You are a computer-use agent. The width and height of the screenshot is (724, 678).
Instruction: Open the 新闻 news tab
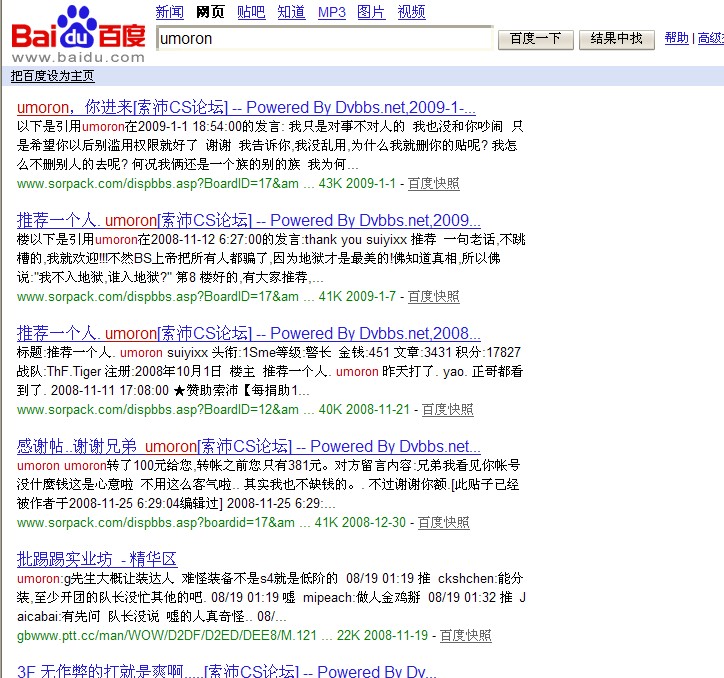(x=170, y=12)
